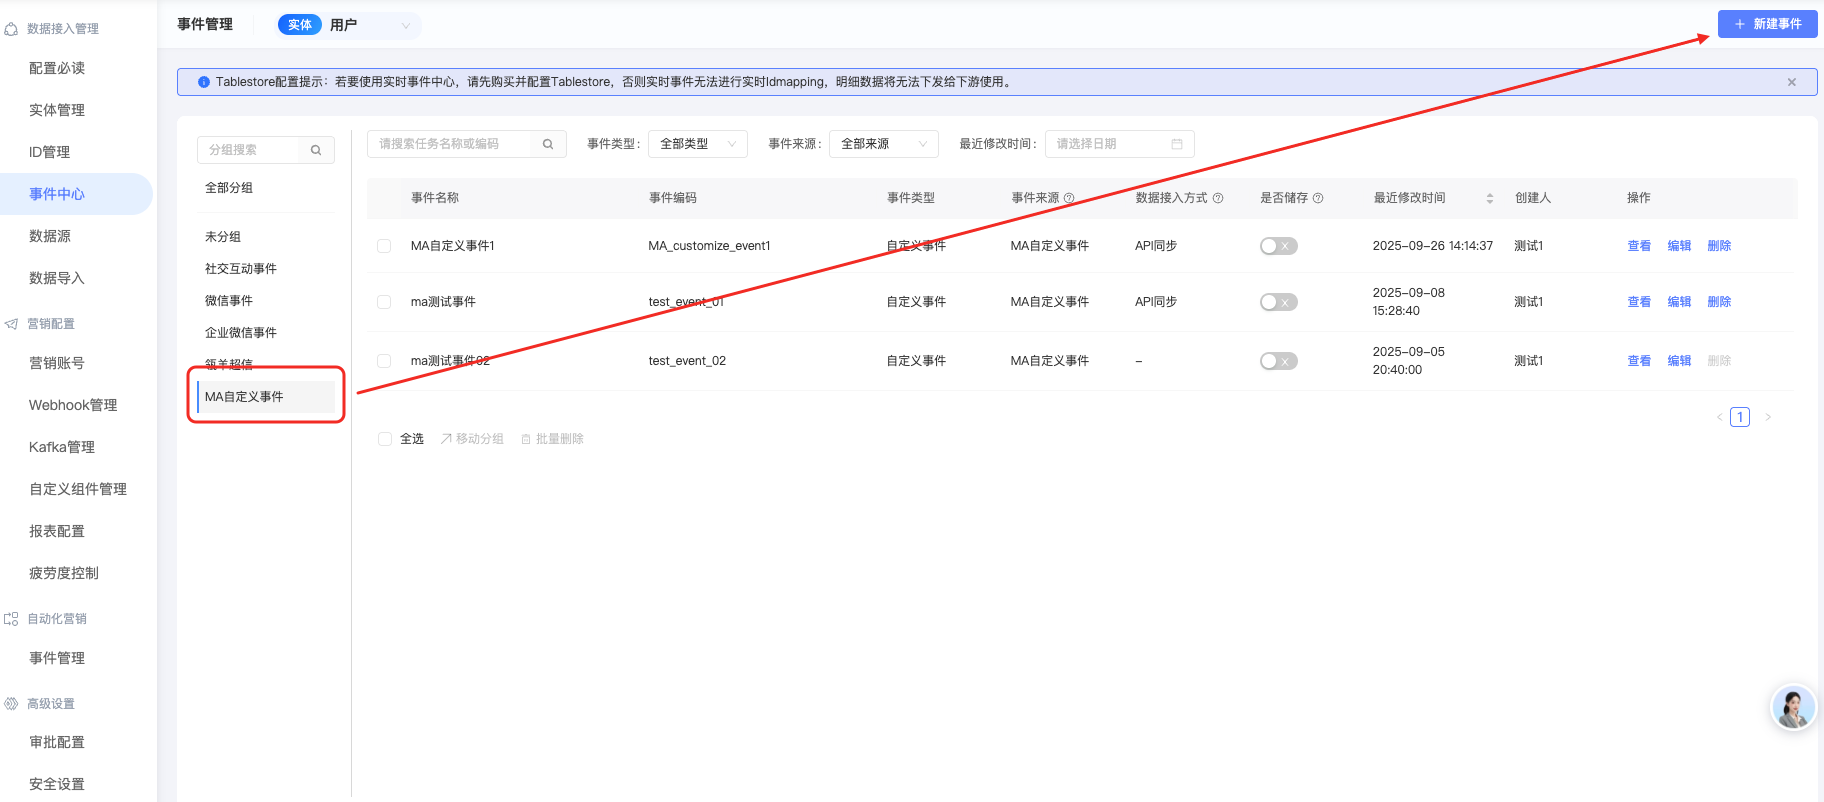The height and width of the screenshot is (802, 1824).
Task: Click 查看 for test_event_02 row
Action: click(x=1639, y=361)
